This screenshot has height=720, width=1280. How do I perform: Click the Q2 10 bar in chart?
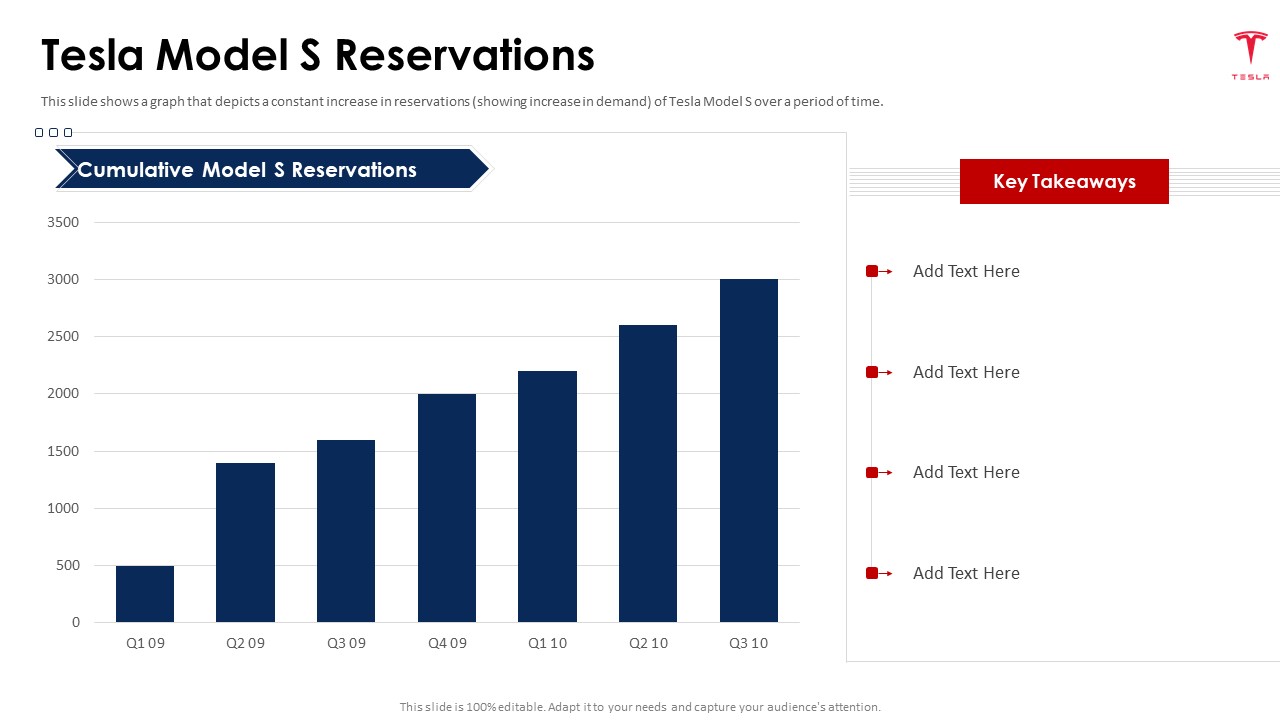click(648, 474)
